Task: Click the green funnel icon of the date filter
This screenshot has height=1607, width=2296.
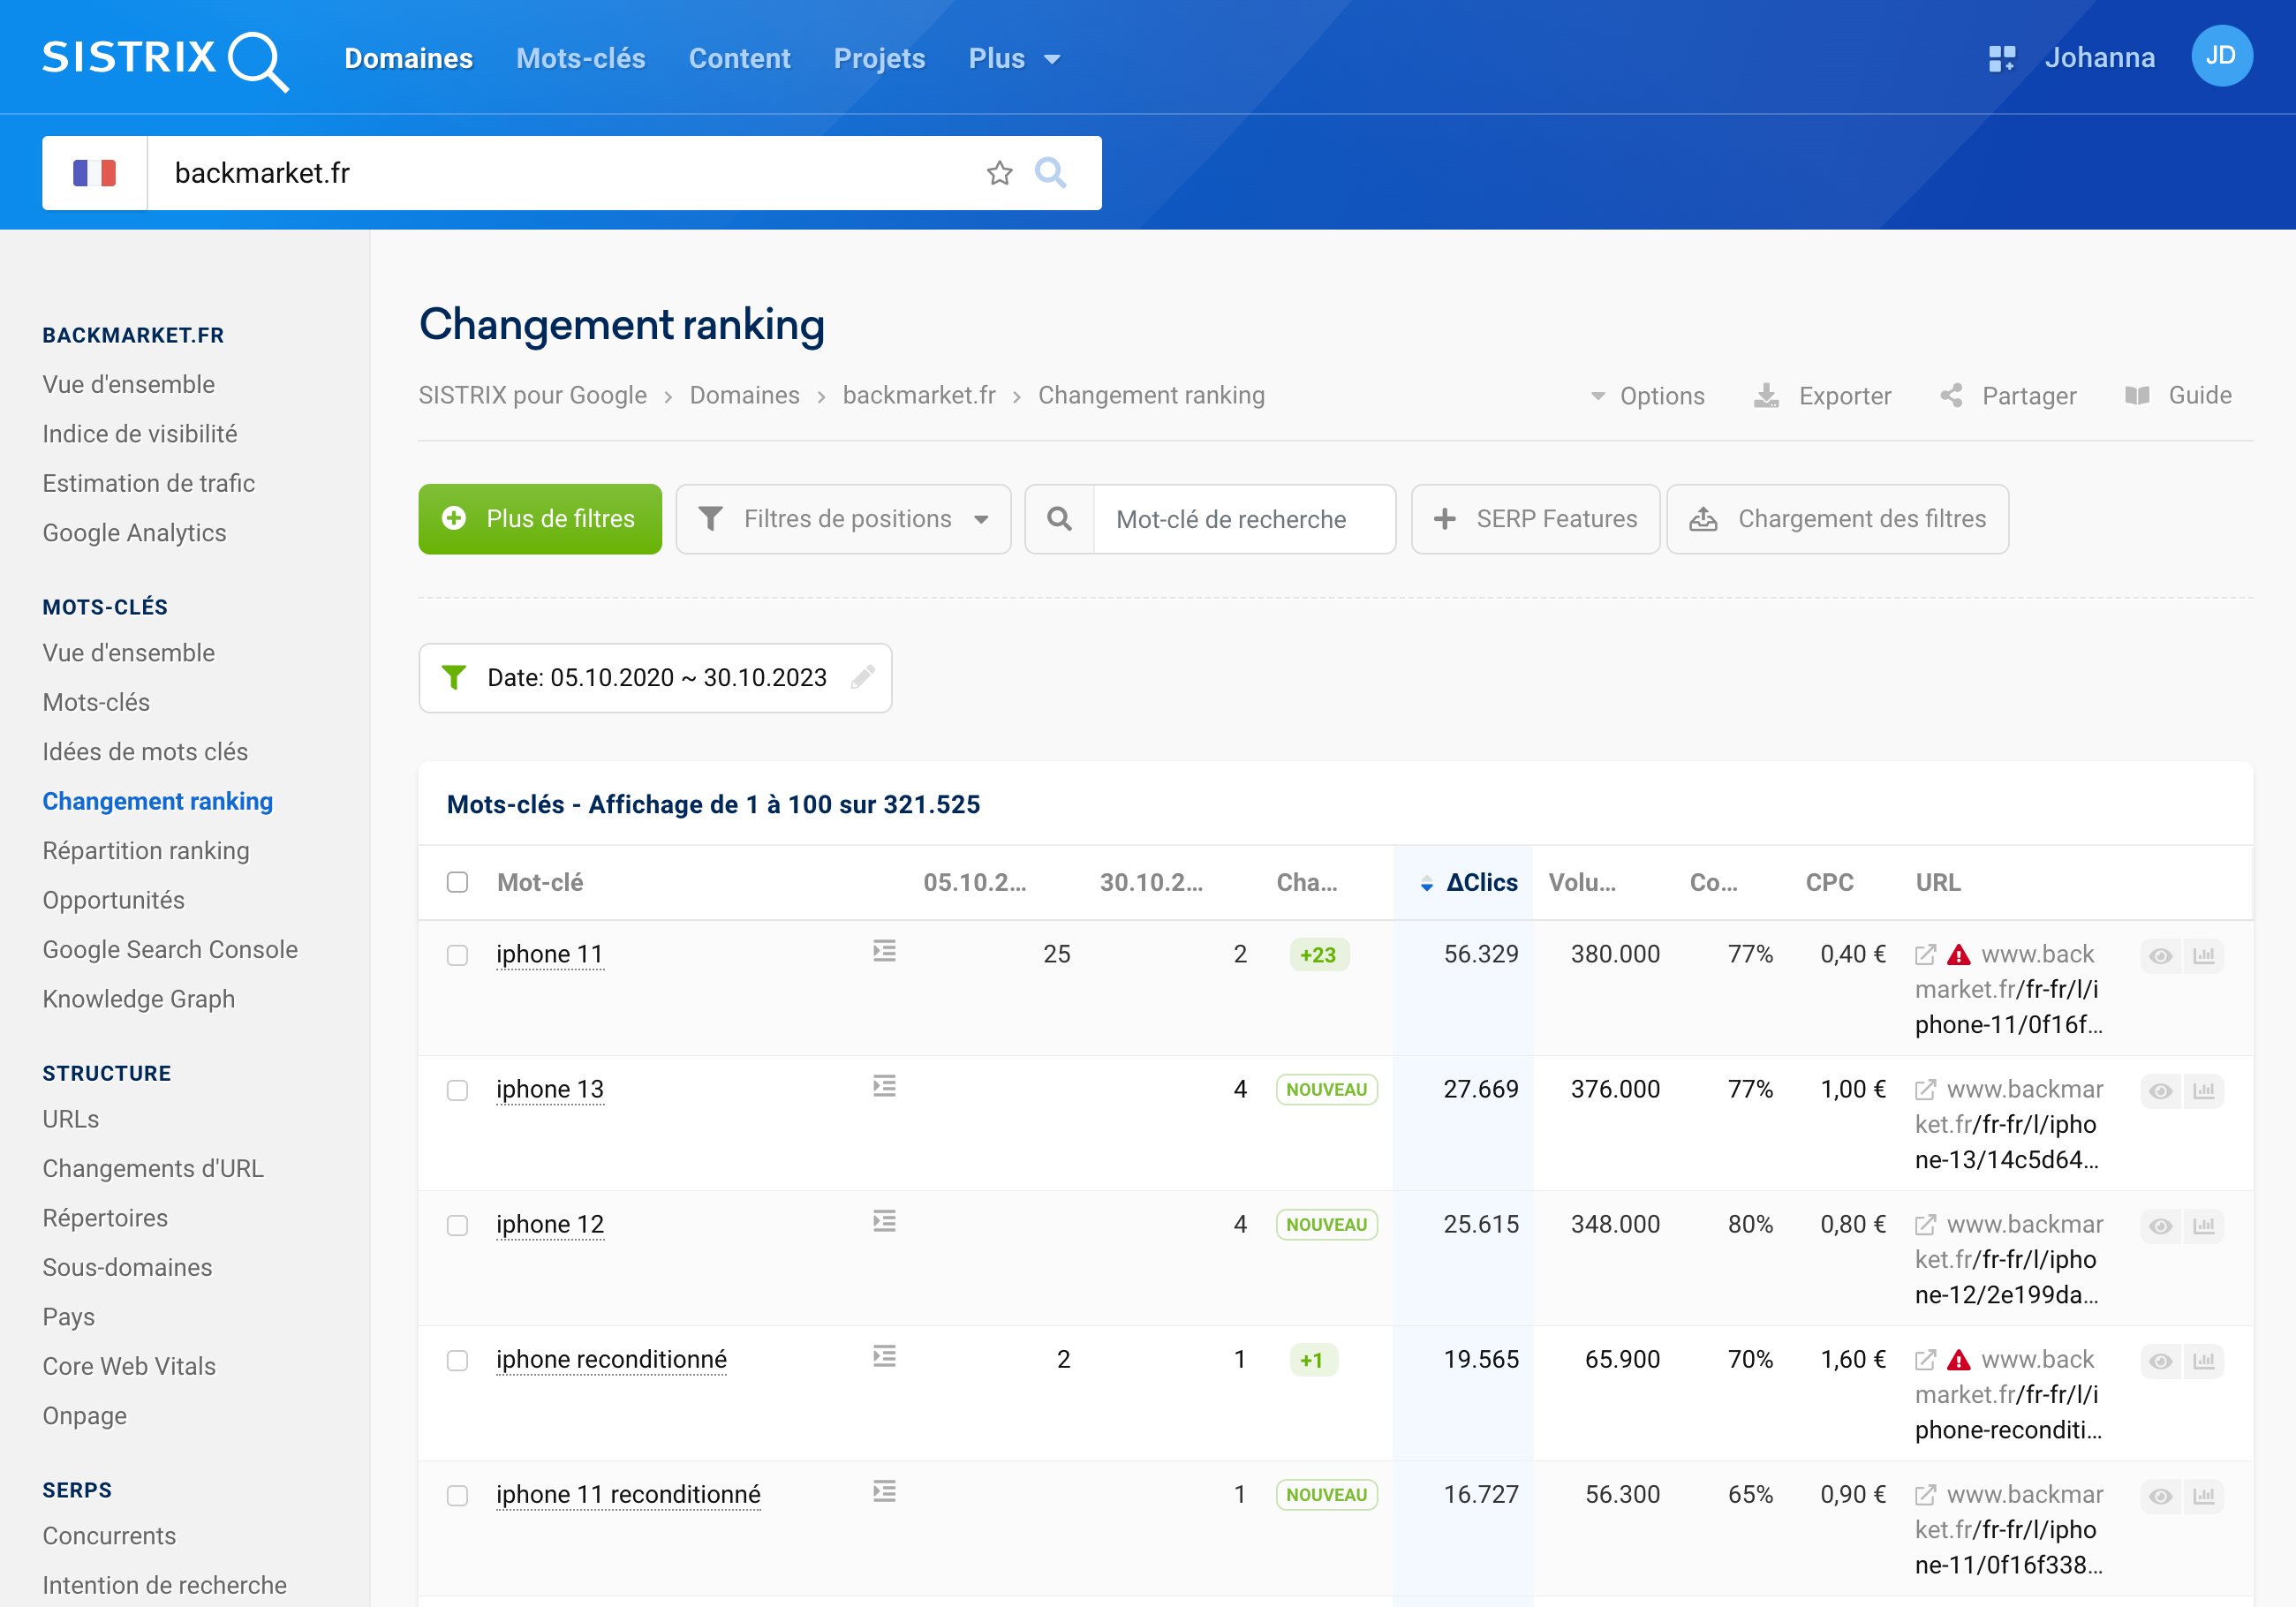Action: point(454,678)
